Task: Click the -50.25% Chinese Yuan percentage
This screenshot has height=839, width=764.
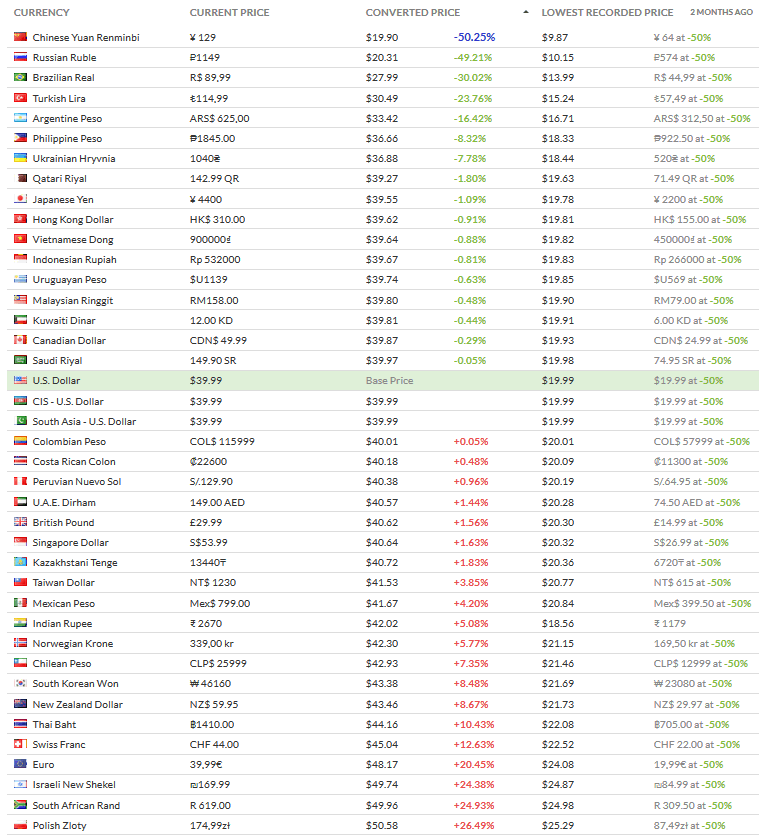Action: coord(474,37)
